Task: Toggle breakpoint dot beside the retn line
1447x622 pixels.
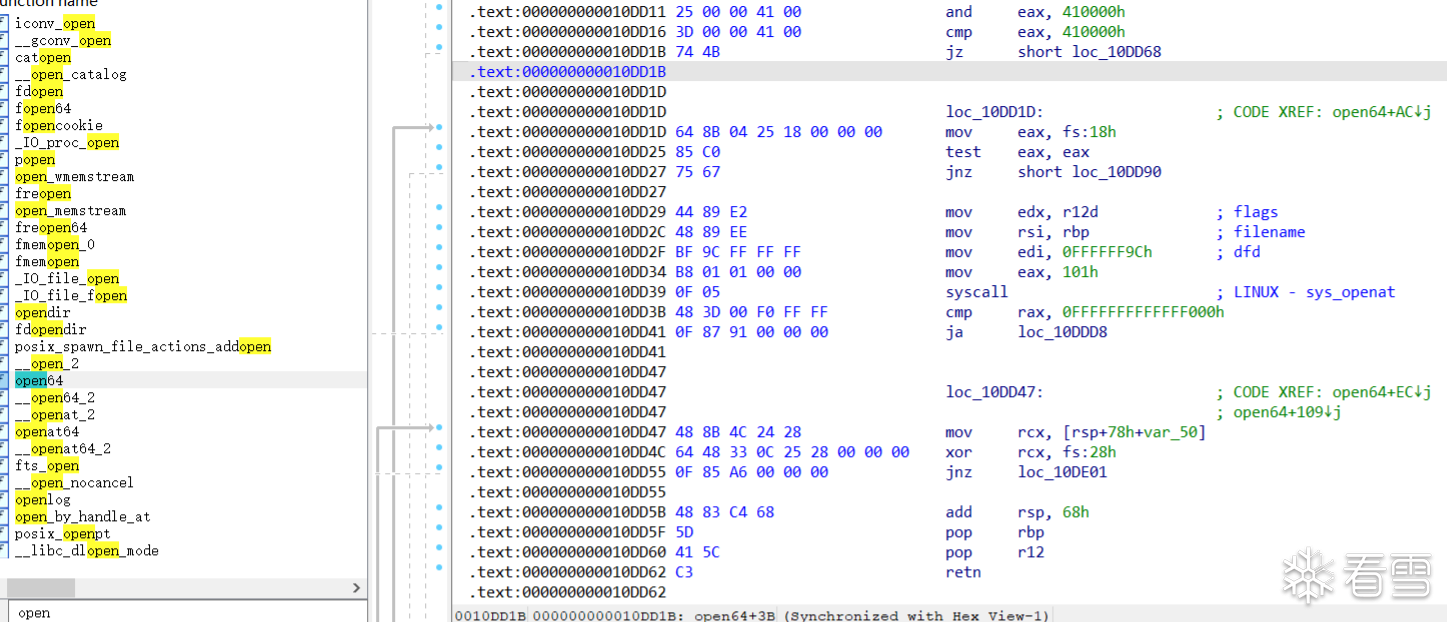Action: pyautogui.click(x=439, y=568)
